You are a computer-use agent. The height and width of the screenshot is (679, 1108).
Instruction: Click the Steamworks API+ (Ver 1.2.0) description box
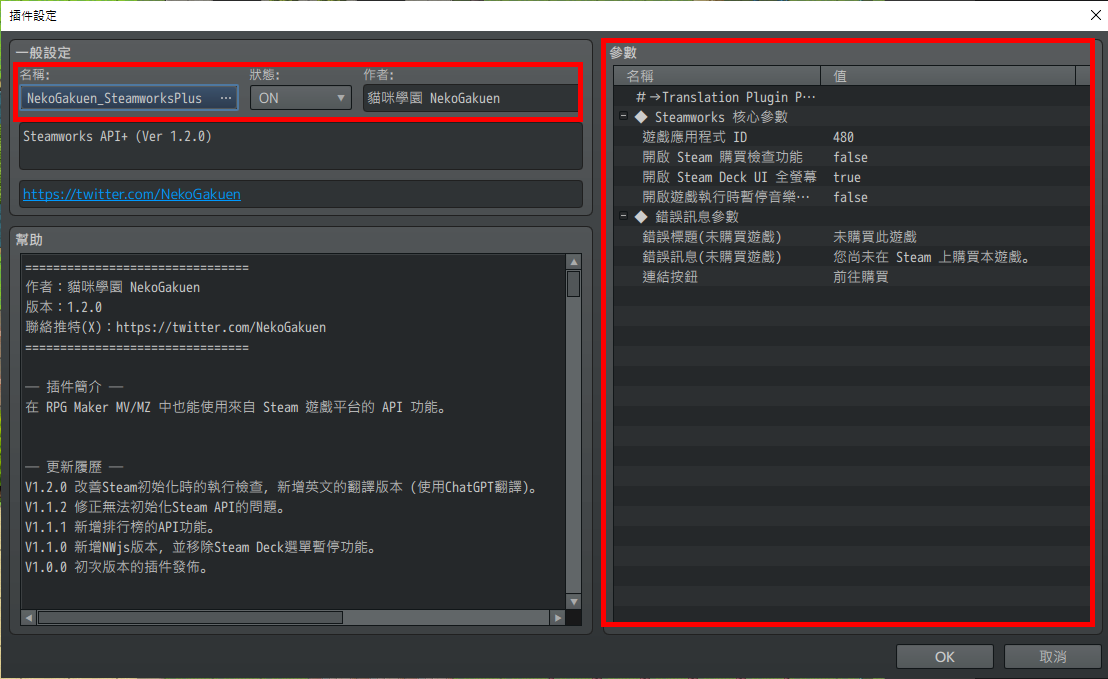[300, 146]
